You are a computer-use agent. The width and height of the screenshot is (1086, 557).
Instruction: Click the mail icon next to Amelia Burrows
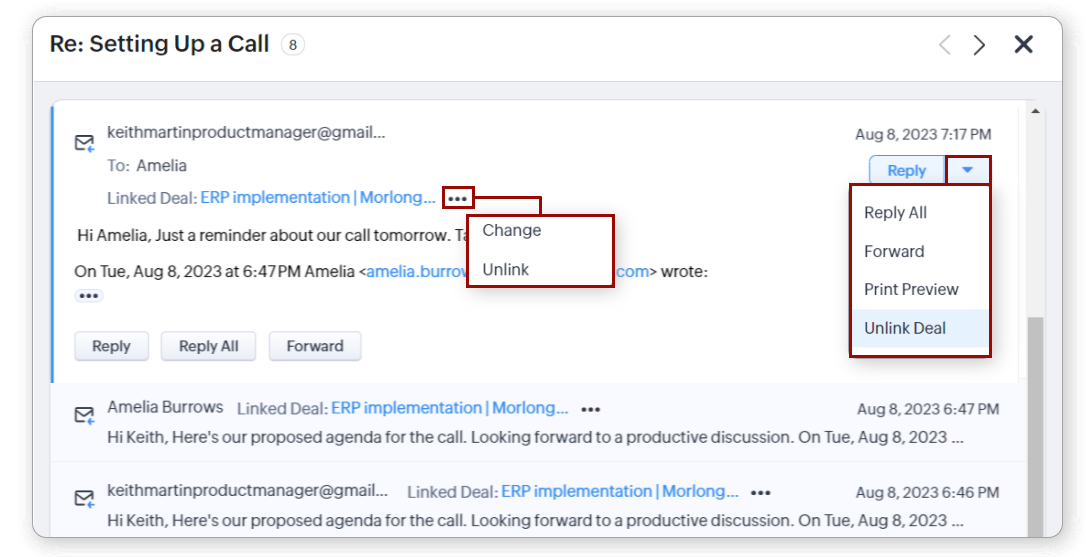coord(85,415)
